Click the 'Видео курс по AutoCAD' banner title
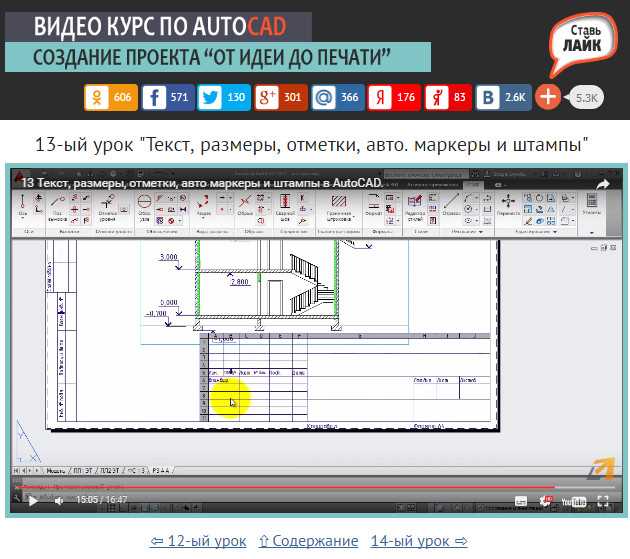The width and height of the screenshot is (630, 559). pyautogui.click(x=159, y=27)
